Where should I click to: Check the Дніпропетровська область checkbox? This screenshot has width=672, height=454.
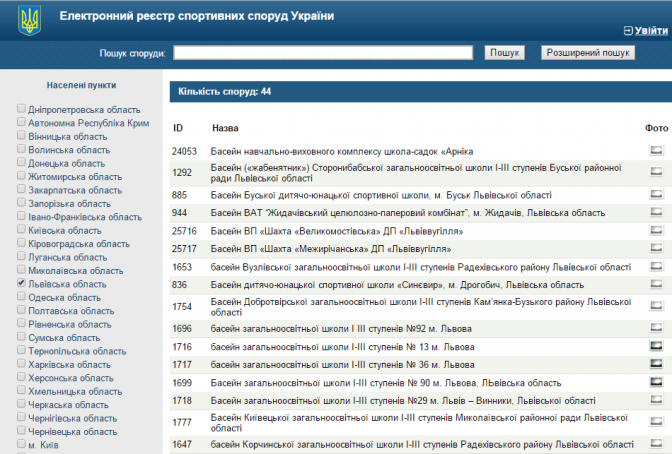(21, 108)
